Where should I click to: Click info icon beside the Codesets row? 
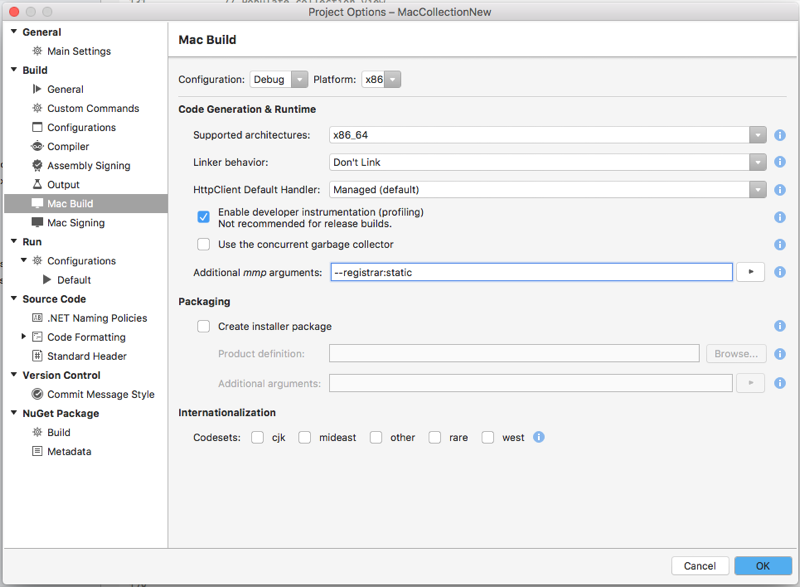point(538,437)
